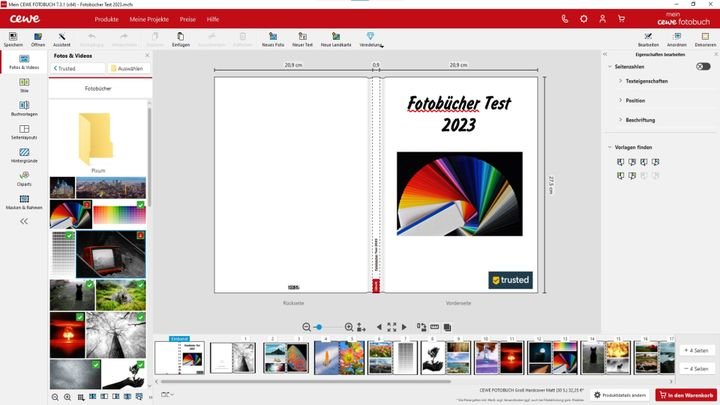Expand the Position section
The image size is (720, 405).
(635, 100)
